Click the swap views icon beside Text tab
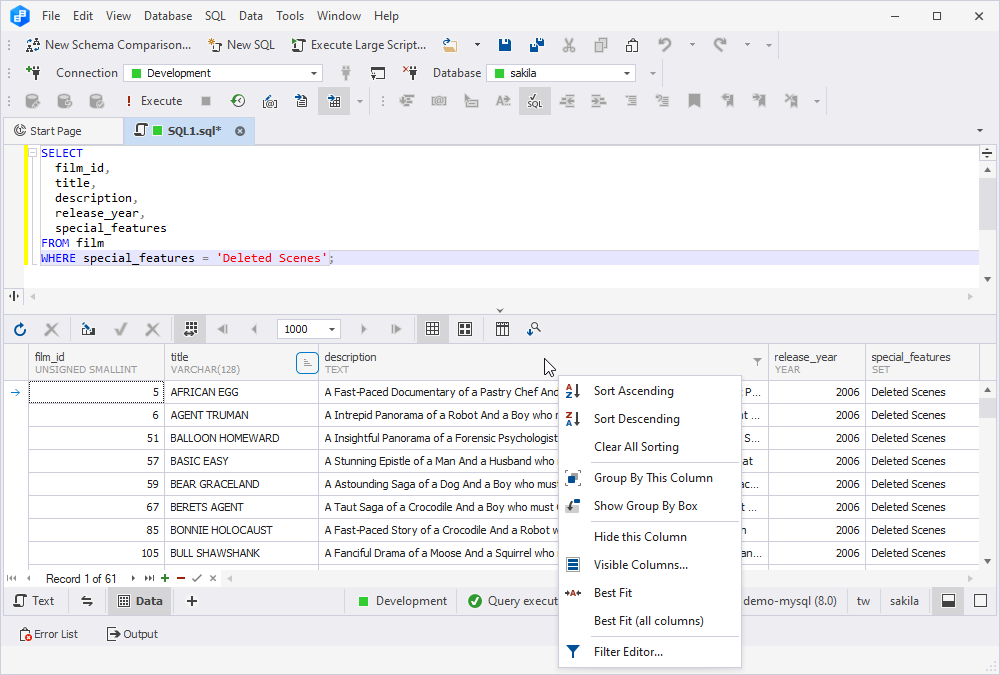 [x=87, y=601]
